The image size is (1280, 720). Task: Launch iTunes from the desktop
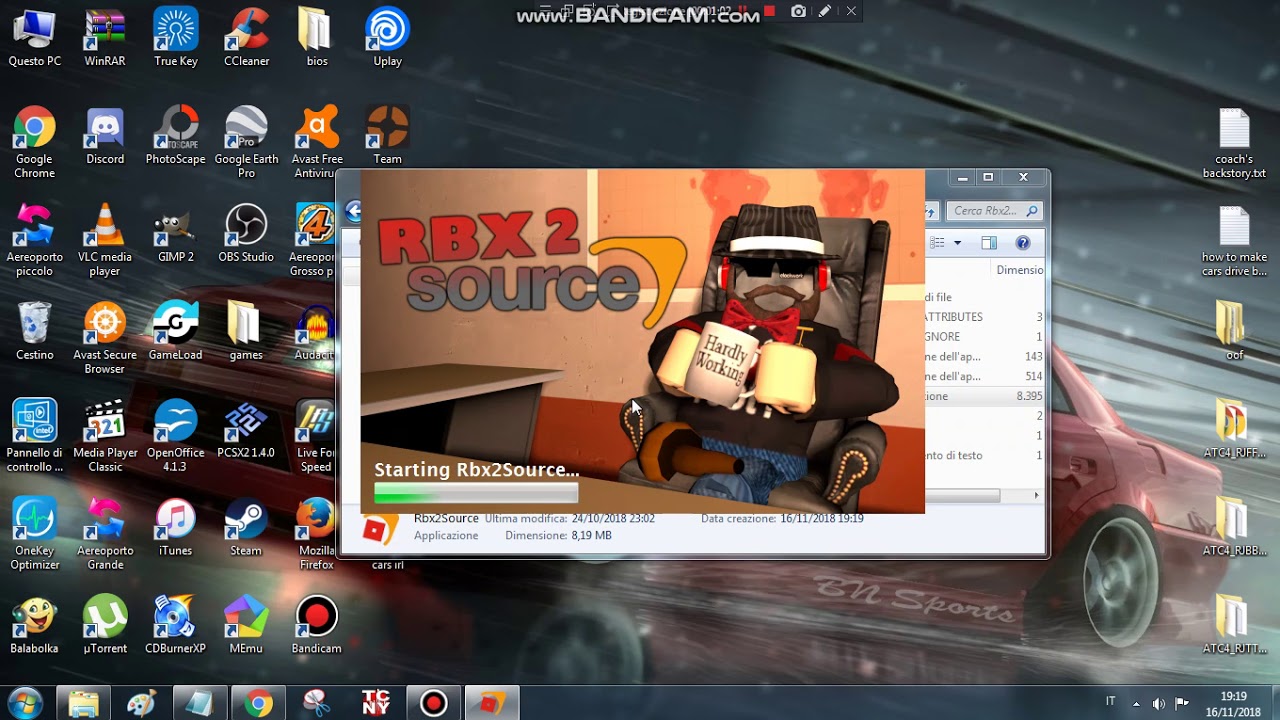tap(176, 527)
